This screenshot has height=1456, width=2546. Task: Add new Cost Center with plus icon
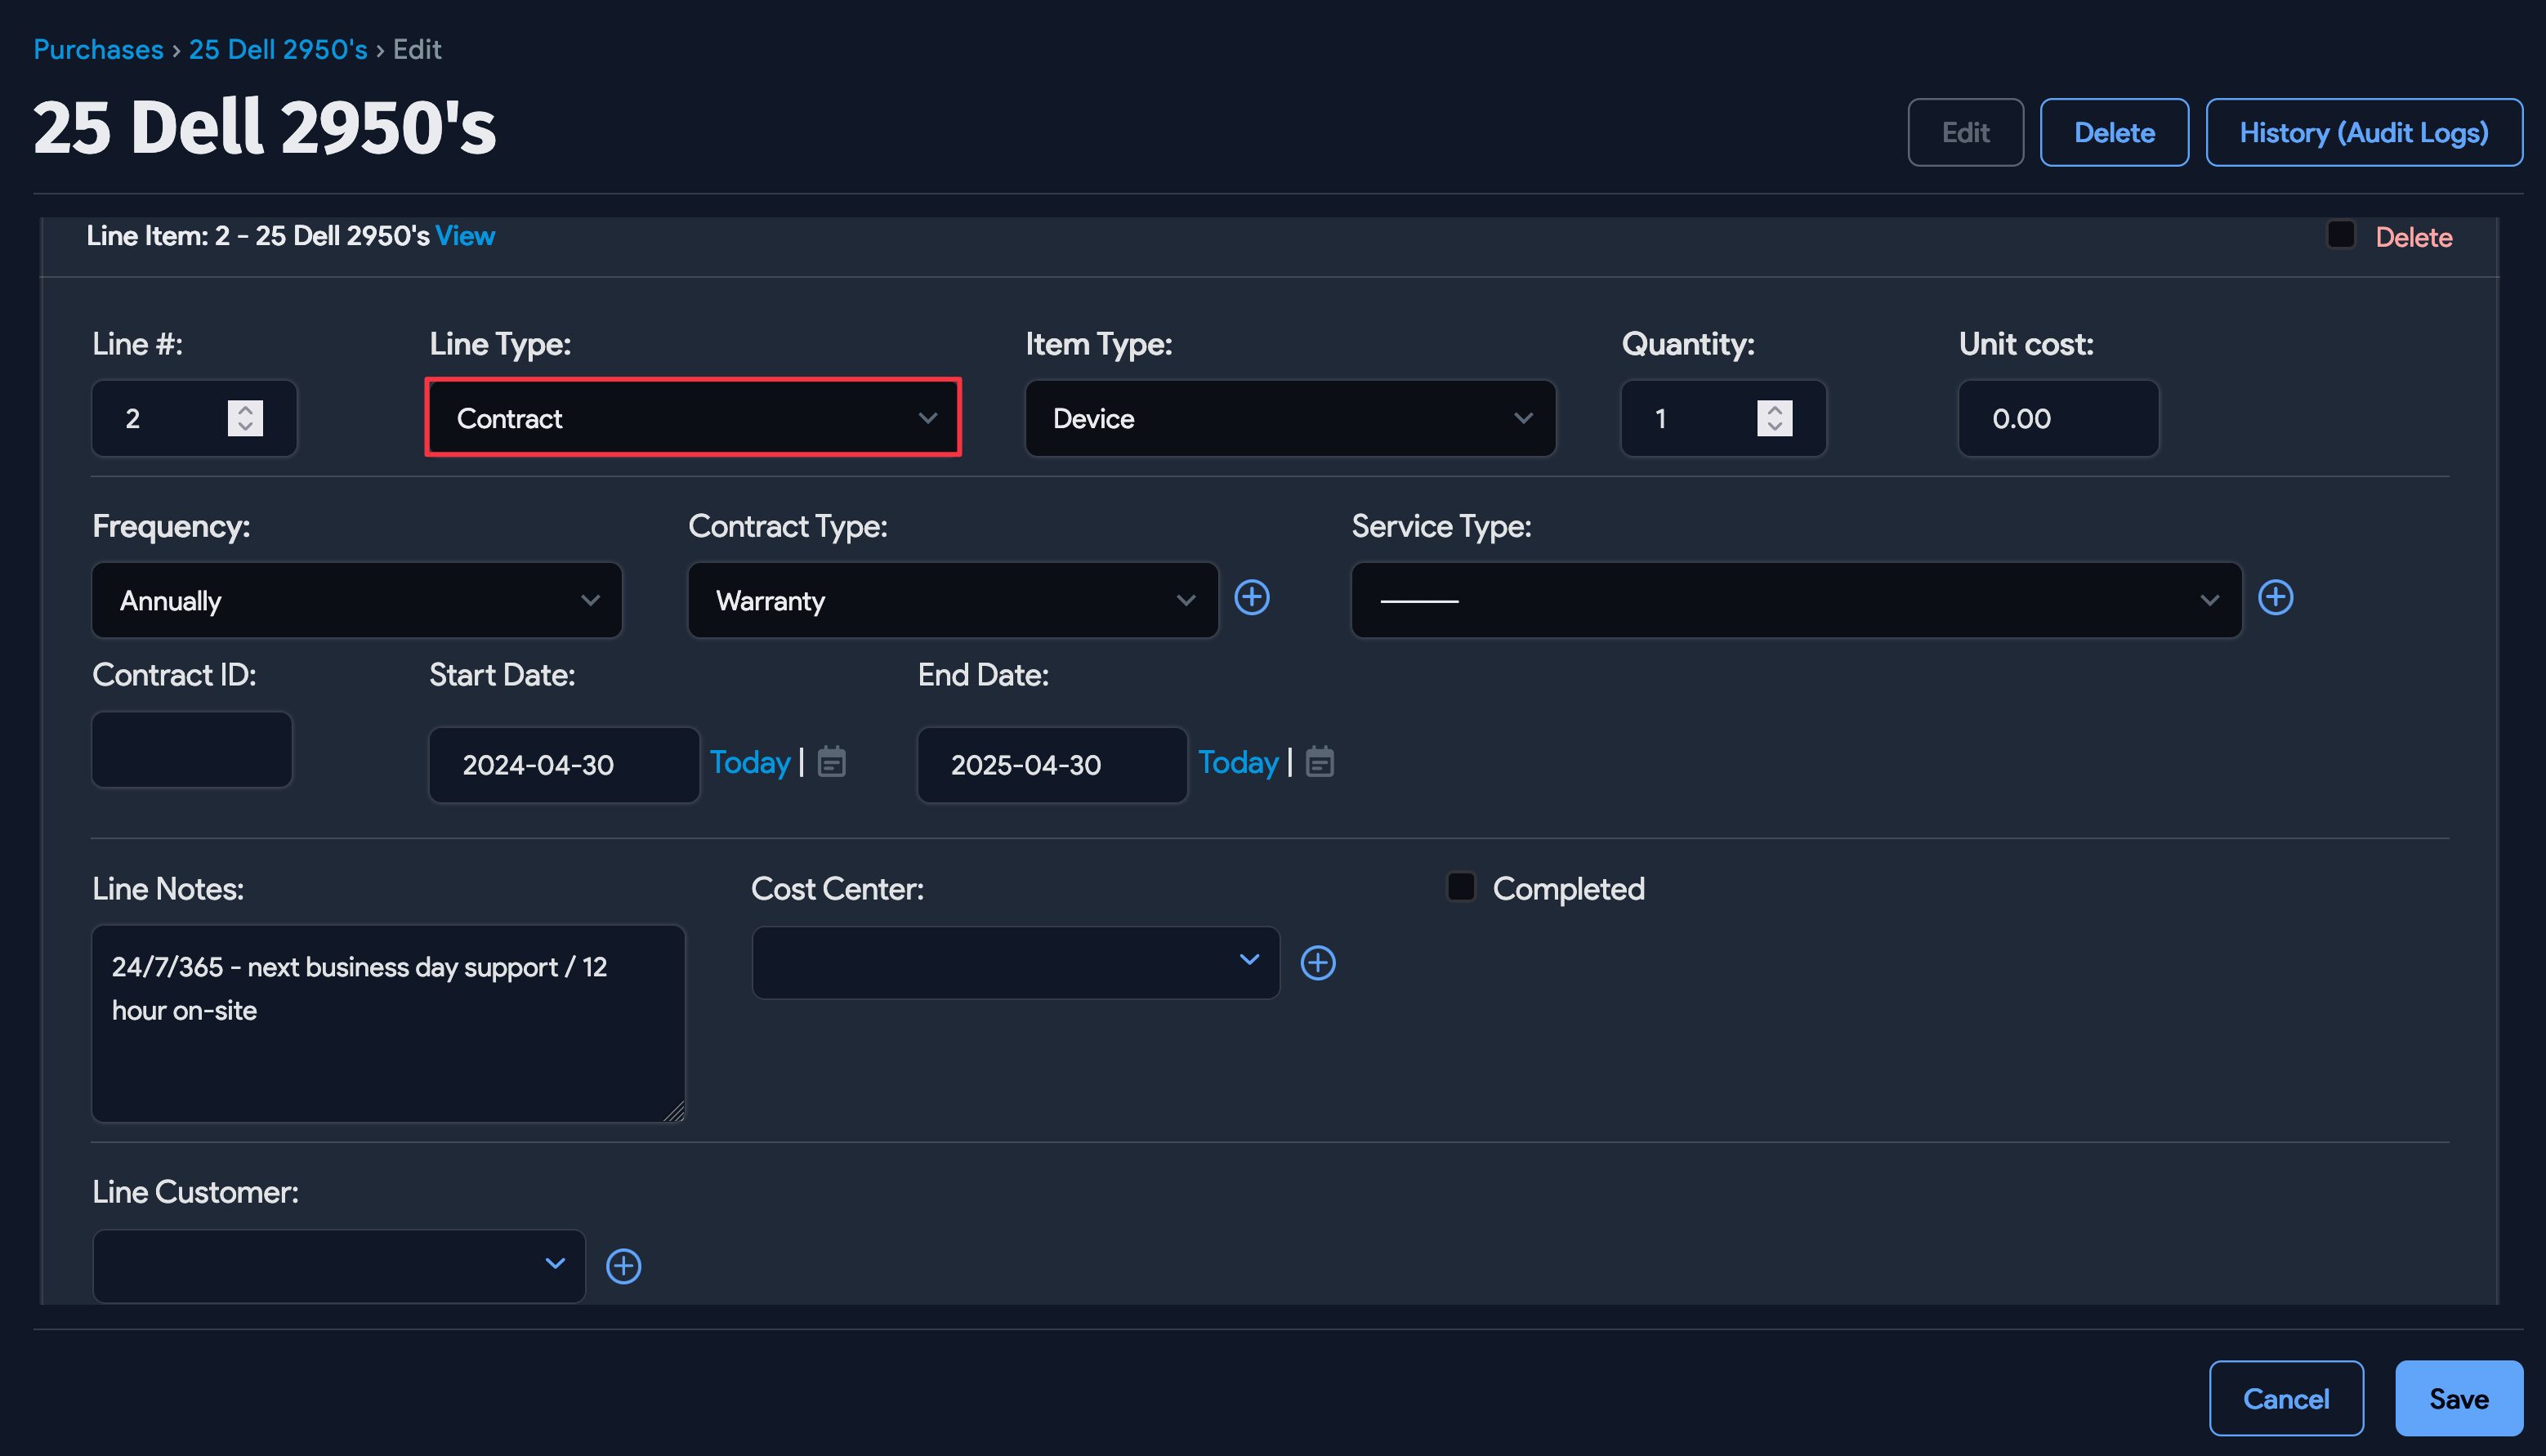(x=1317, y=963)
